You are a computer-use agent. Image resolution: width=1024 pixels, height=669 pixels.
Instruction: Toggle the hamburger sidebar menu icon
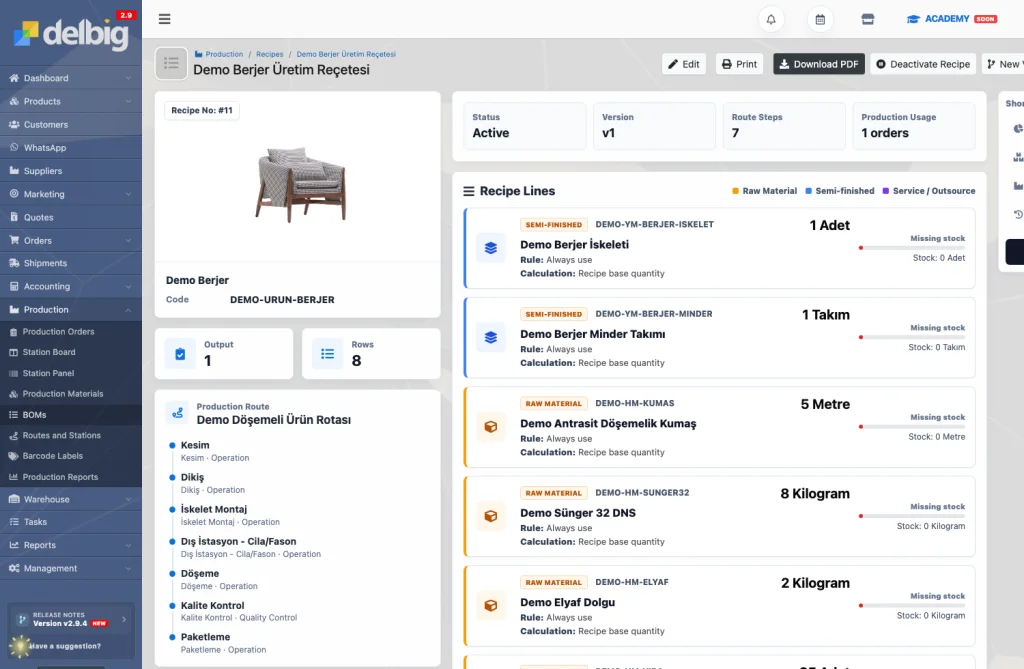165,19
